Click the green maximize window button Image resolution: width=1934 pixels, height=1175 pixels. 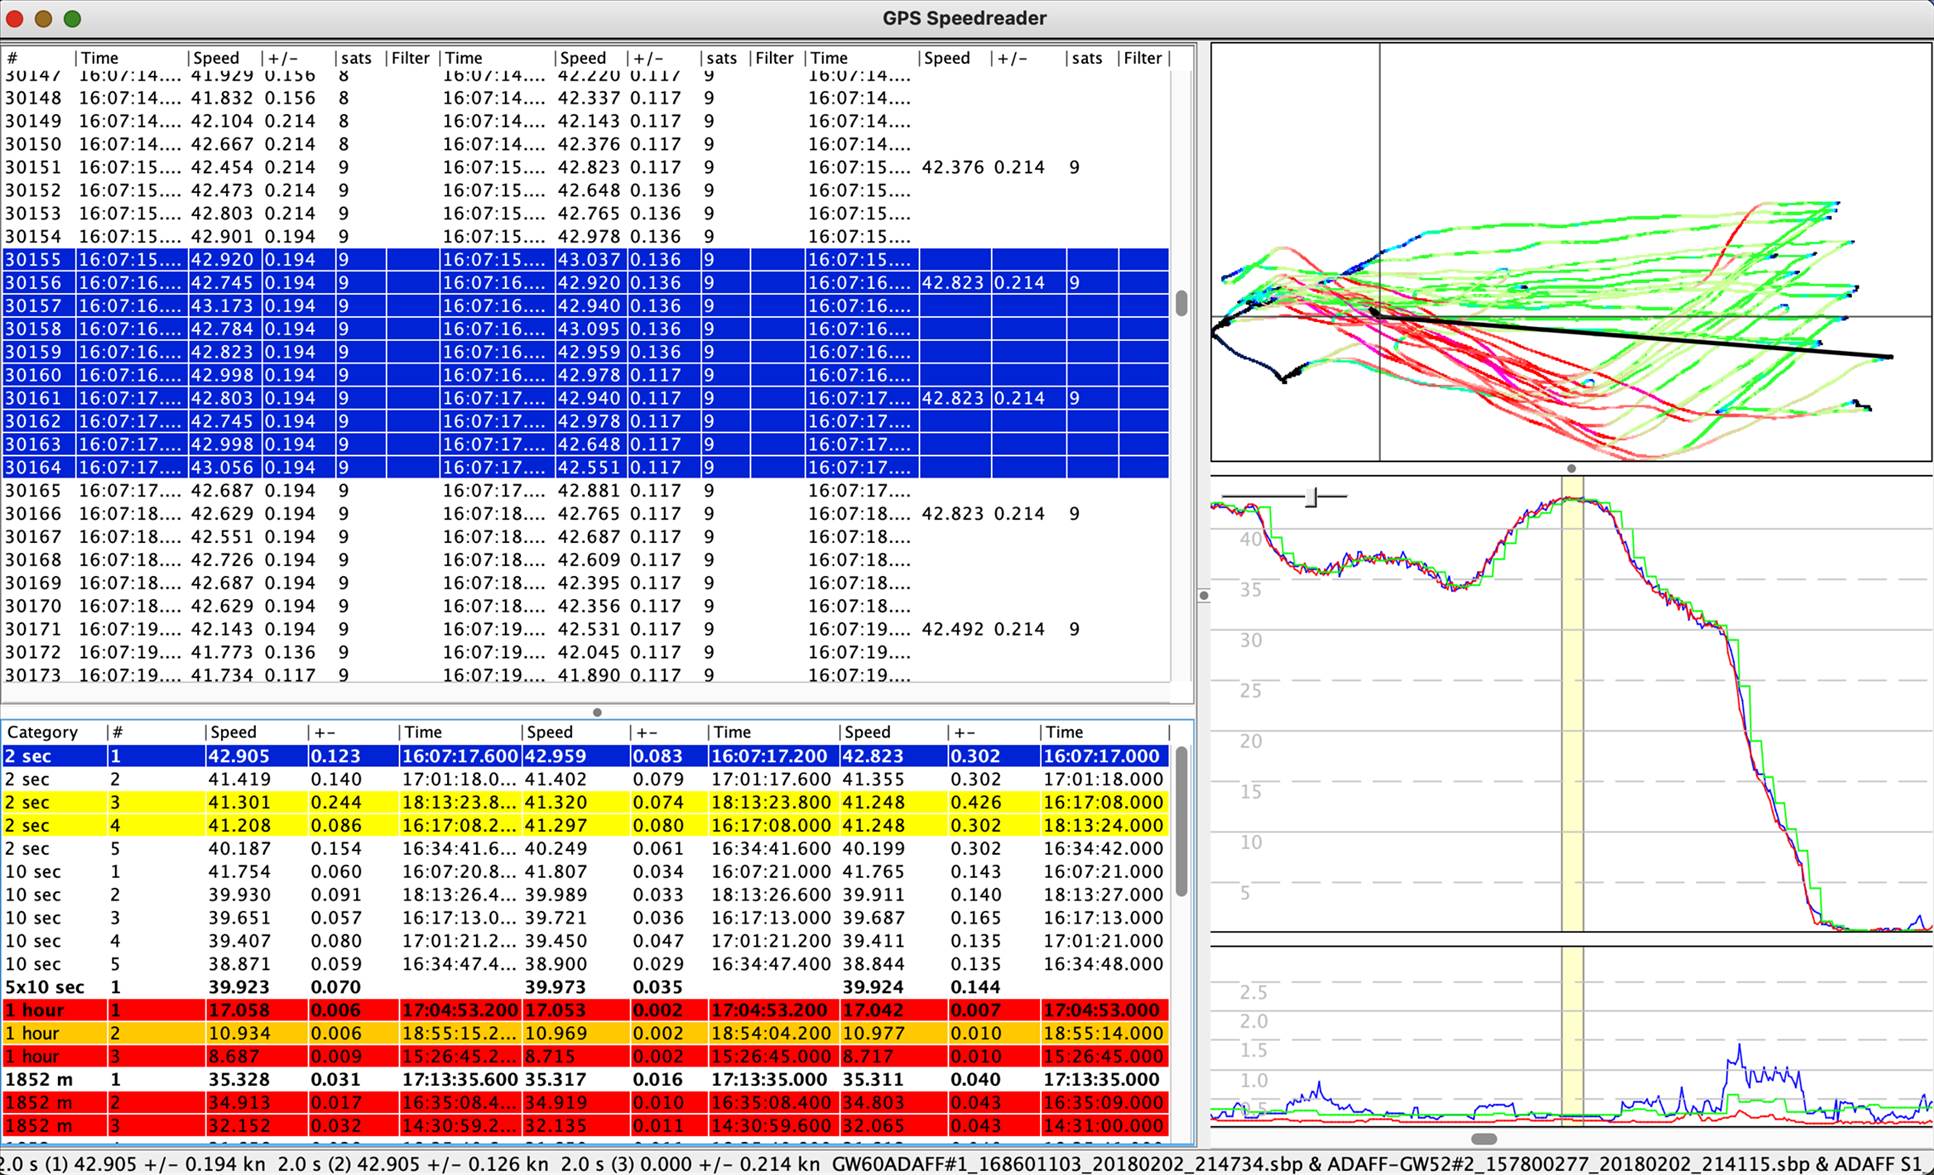(72, 18)
